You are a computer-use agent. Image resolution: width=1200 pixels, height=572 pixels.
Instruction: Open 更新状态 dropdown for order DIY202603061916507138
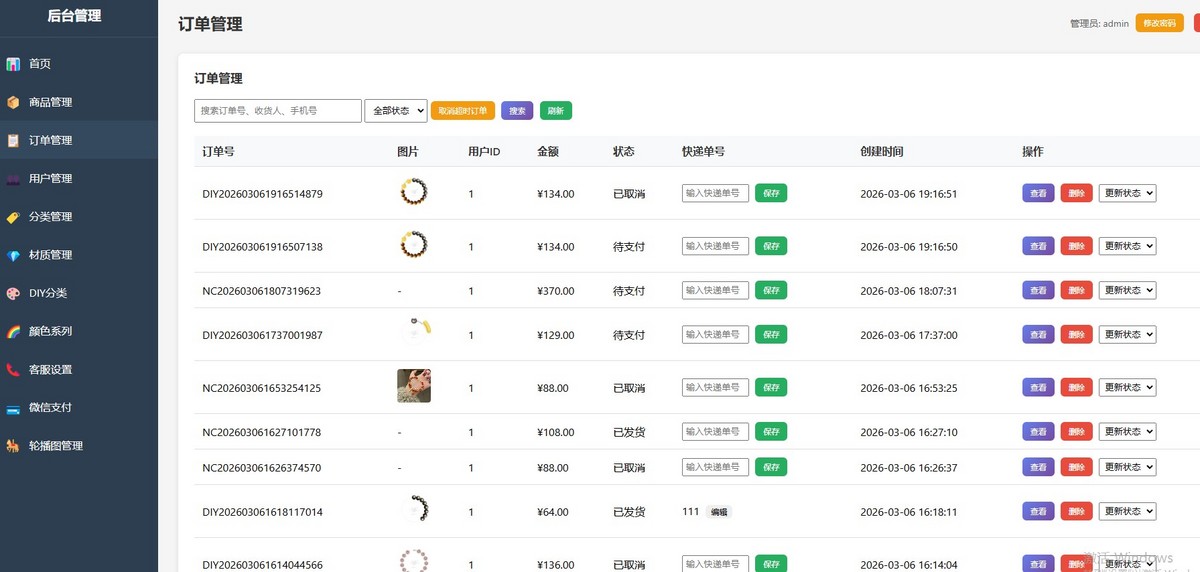click(x=1127, y=246)
